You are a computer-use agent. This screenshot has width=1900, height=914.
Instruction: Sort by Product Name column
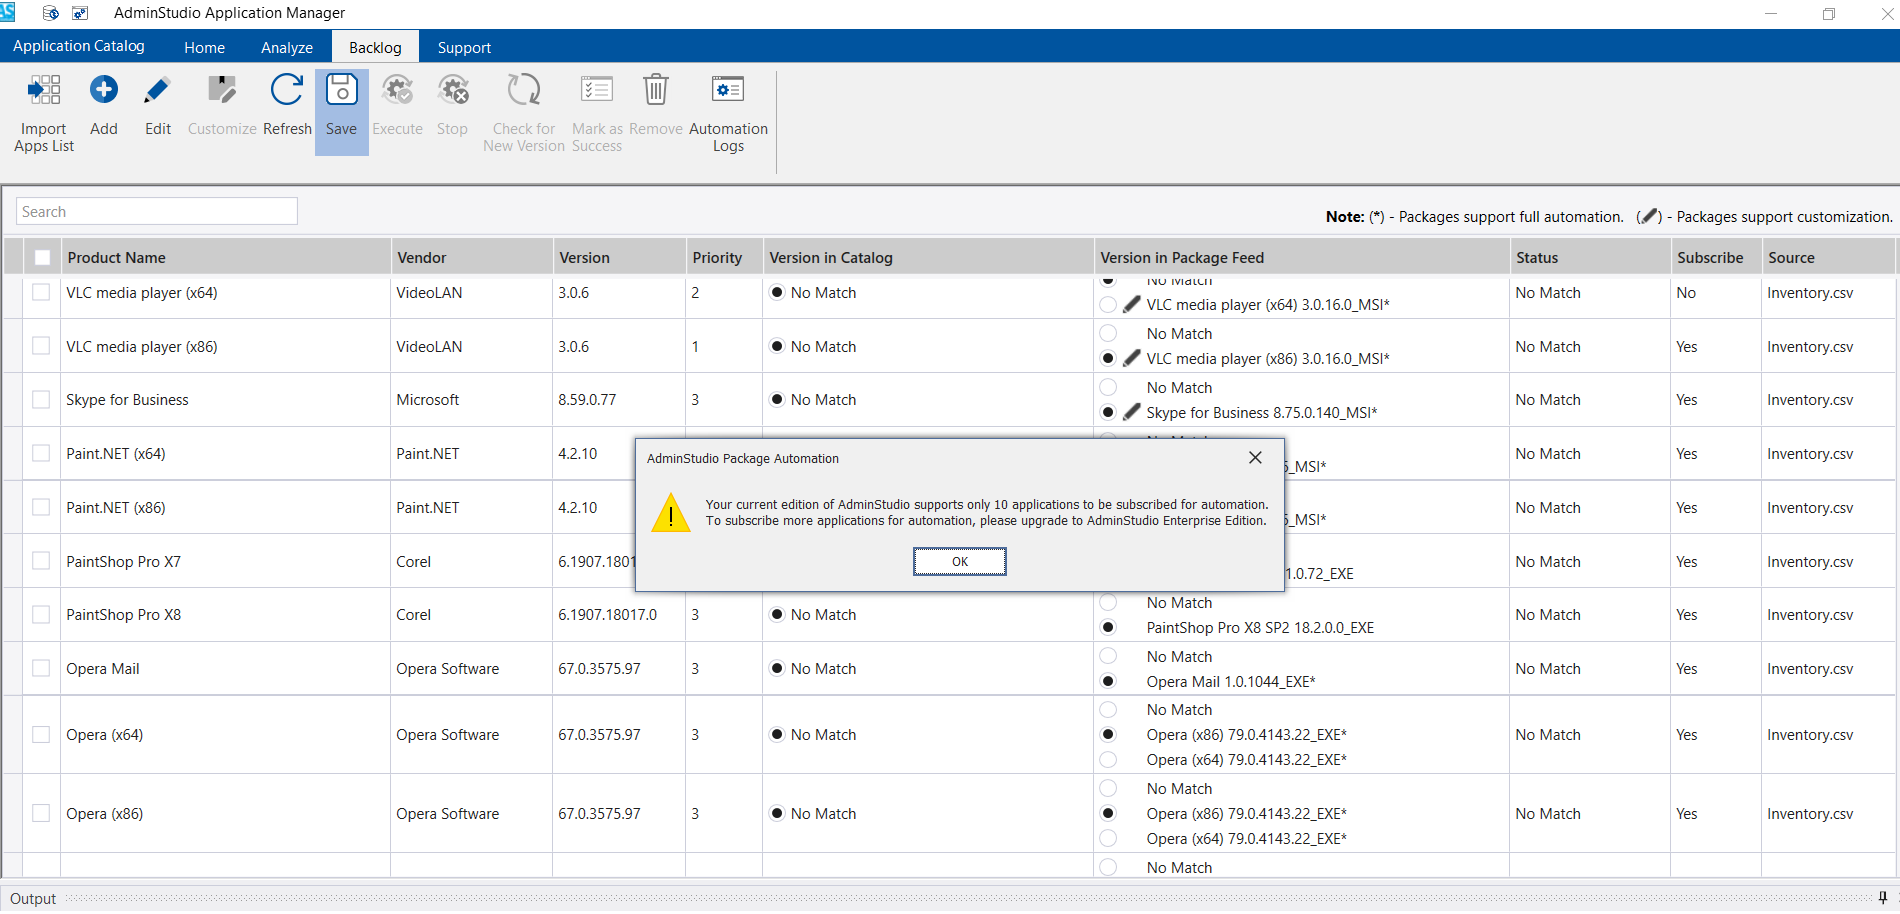point(226,258)
